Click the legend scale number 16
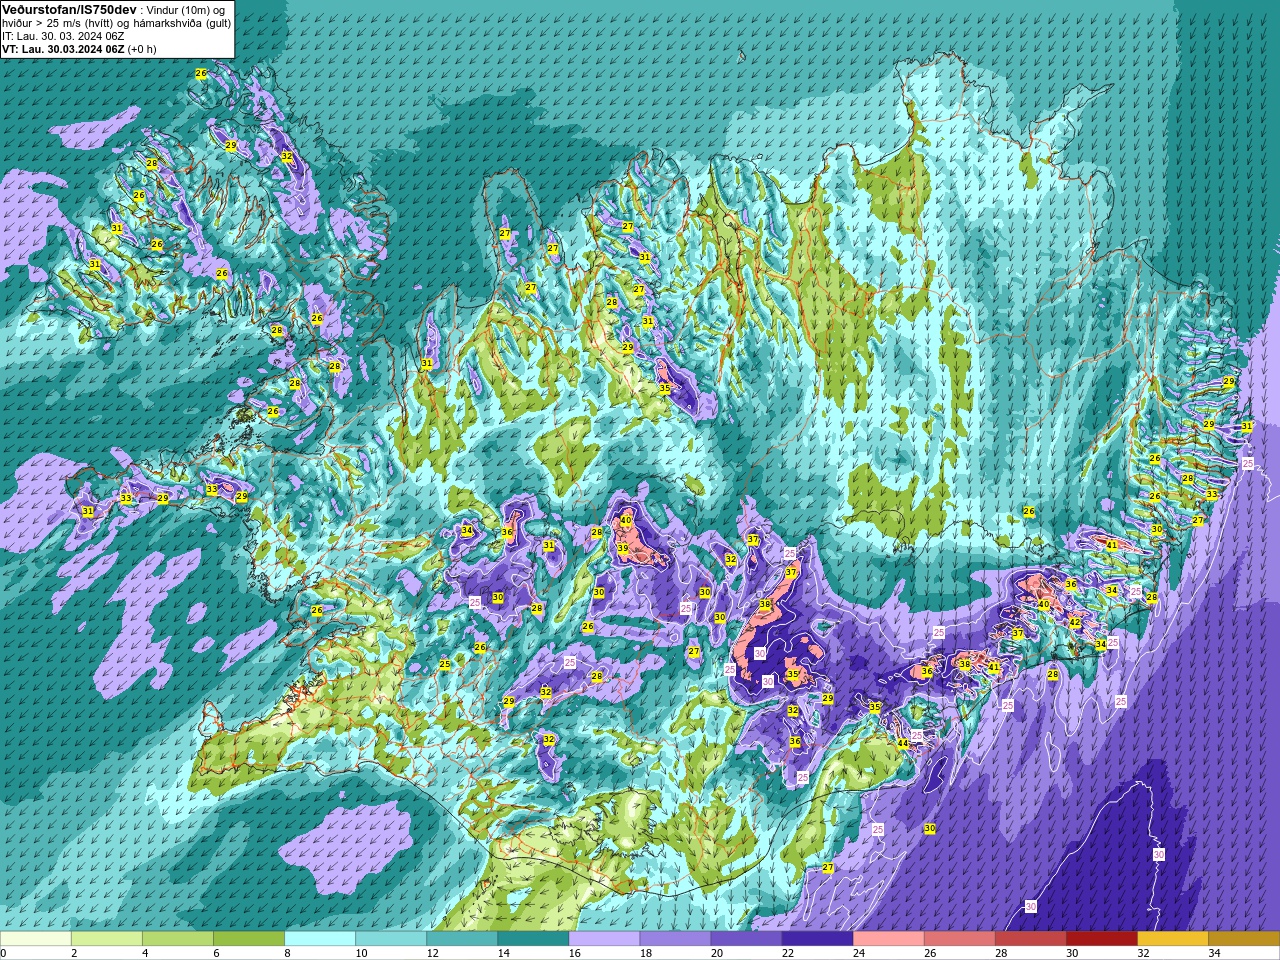The width and height of the screenshot is (1280, 960). tap(574, 953)
